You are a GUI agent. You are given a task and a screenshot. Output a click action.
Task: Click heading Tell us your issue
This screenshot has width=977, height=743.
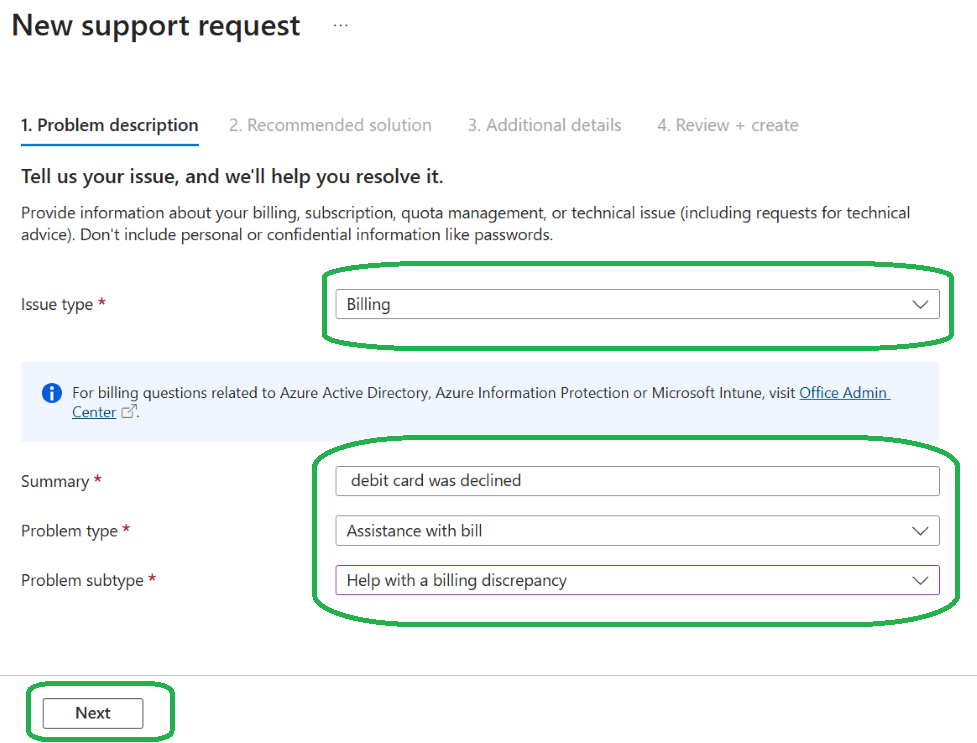tap(232, 176)
